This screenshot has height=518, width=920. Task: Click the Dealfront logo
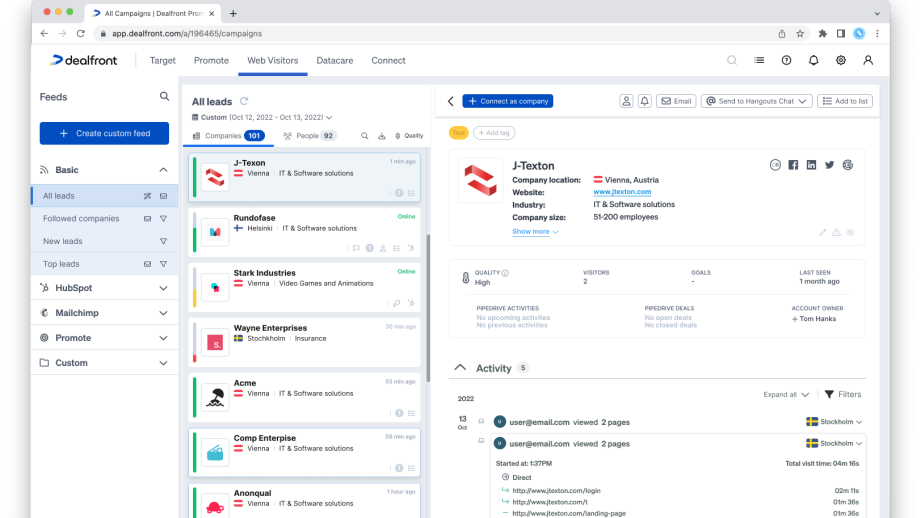[83, 60]
